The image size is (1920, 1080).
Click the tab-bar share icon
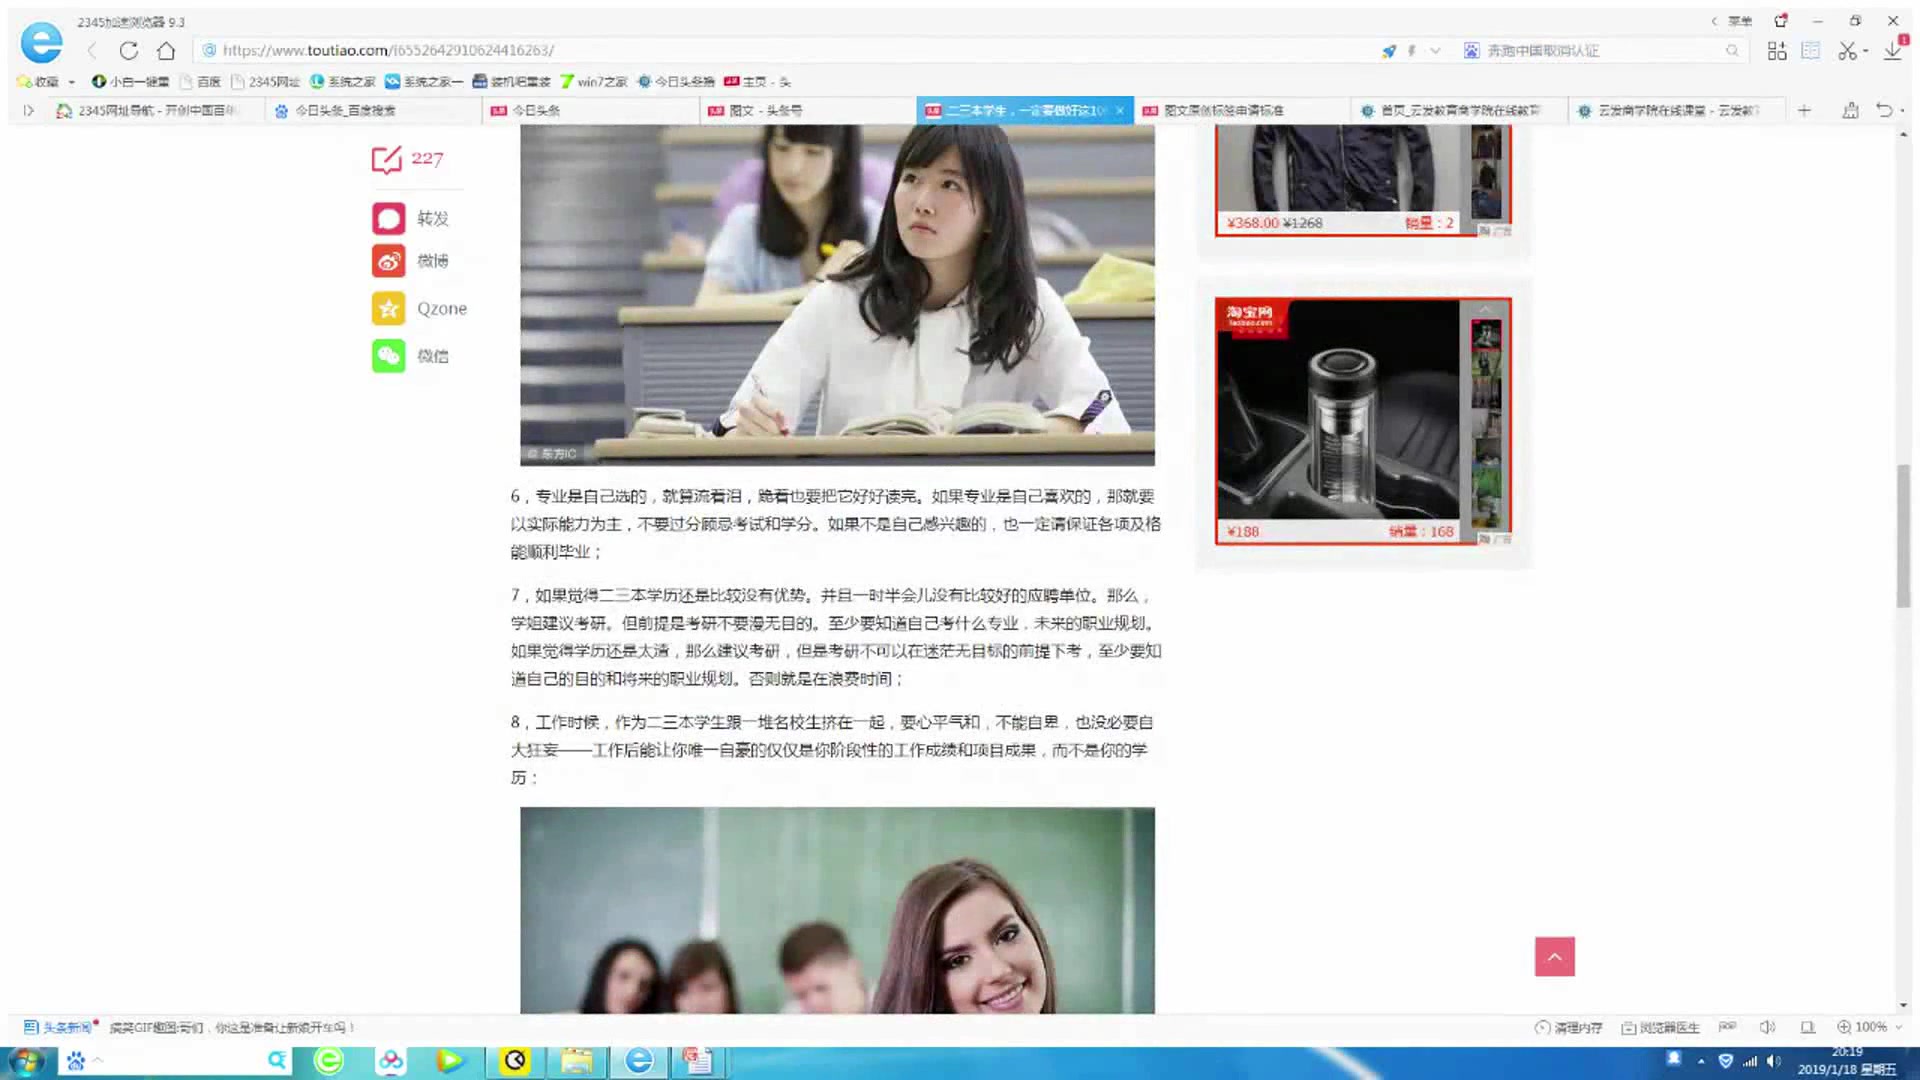coord(1851,110)
